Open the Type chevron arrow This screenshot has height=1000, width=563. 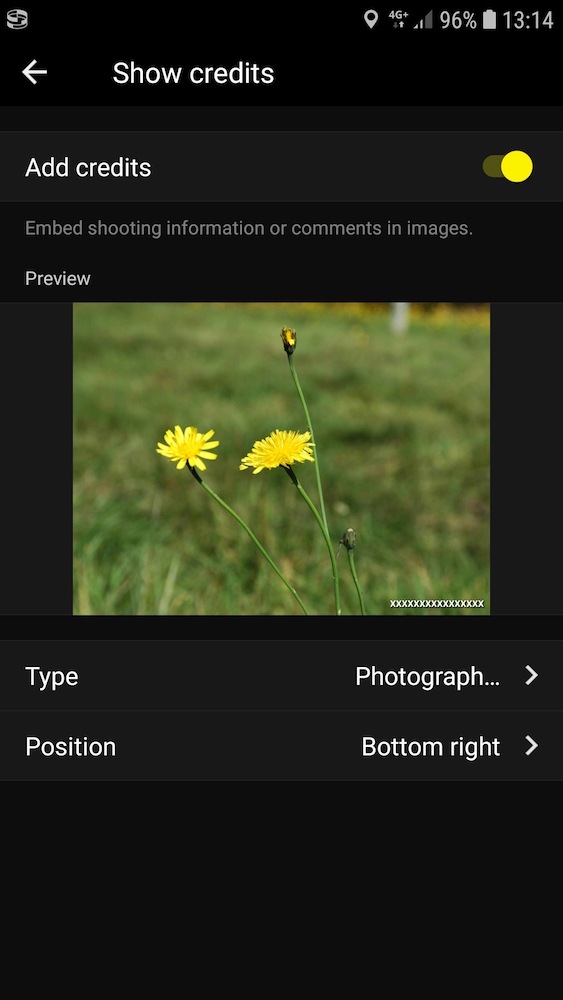tap(532, 675)
